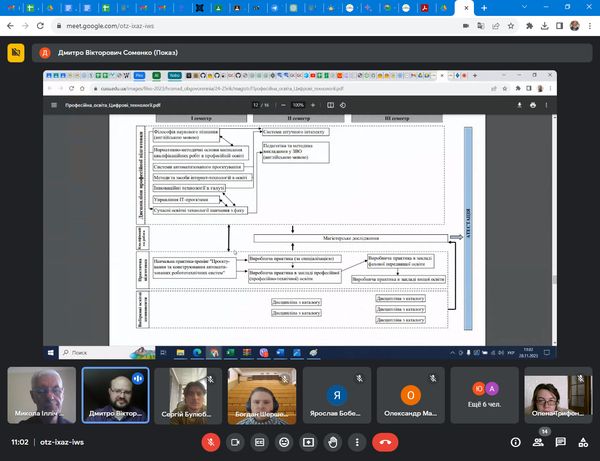Raise your hand in the meeting
Image resolution: width=600 pixels, height=461 pixels.
333,441
